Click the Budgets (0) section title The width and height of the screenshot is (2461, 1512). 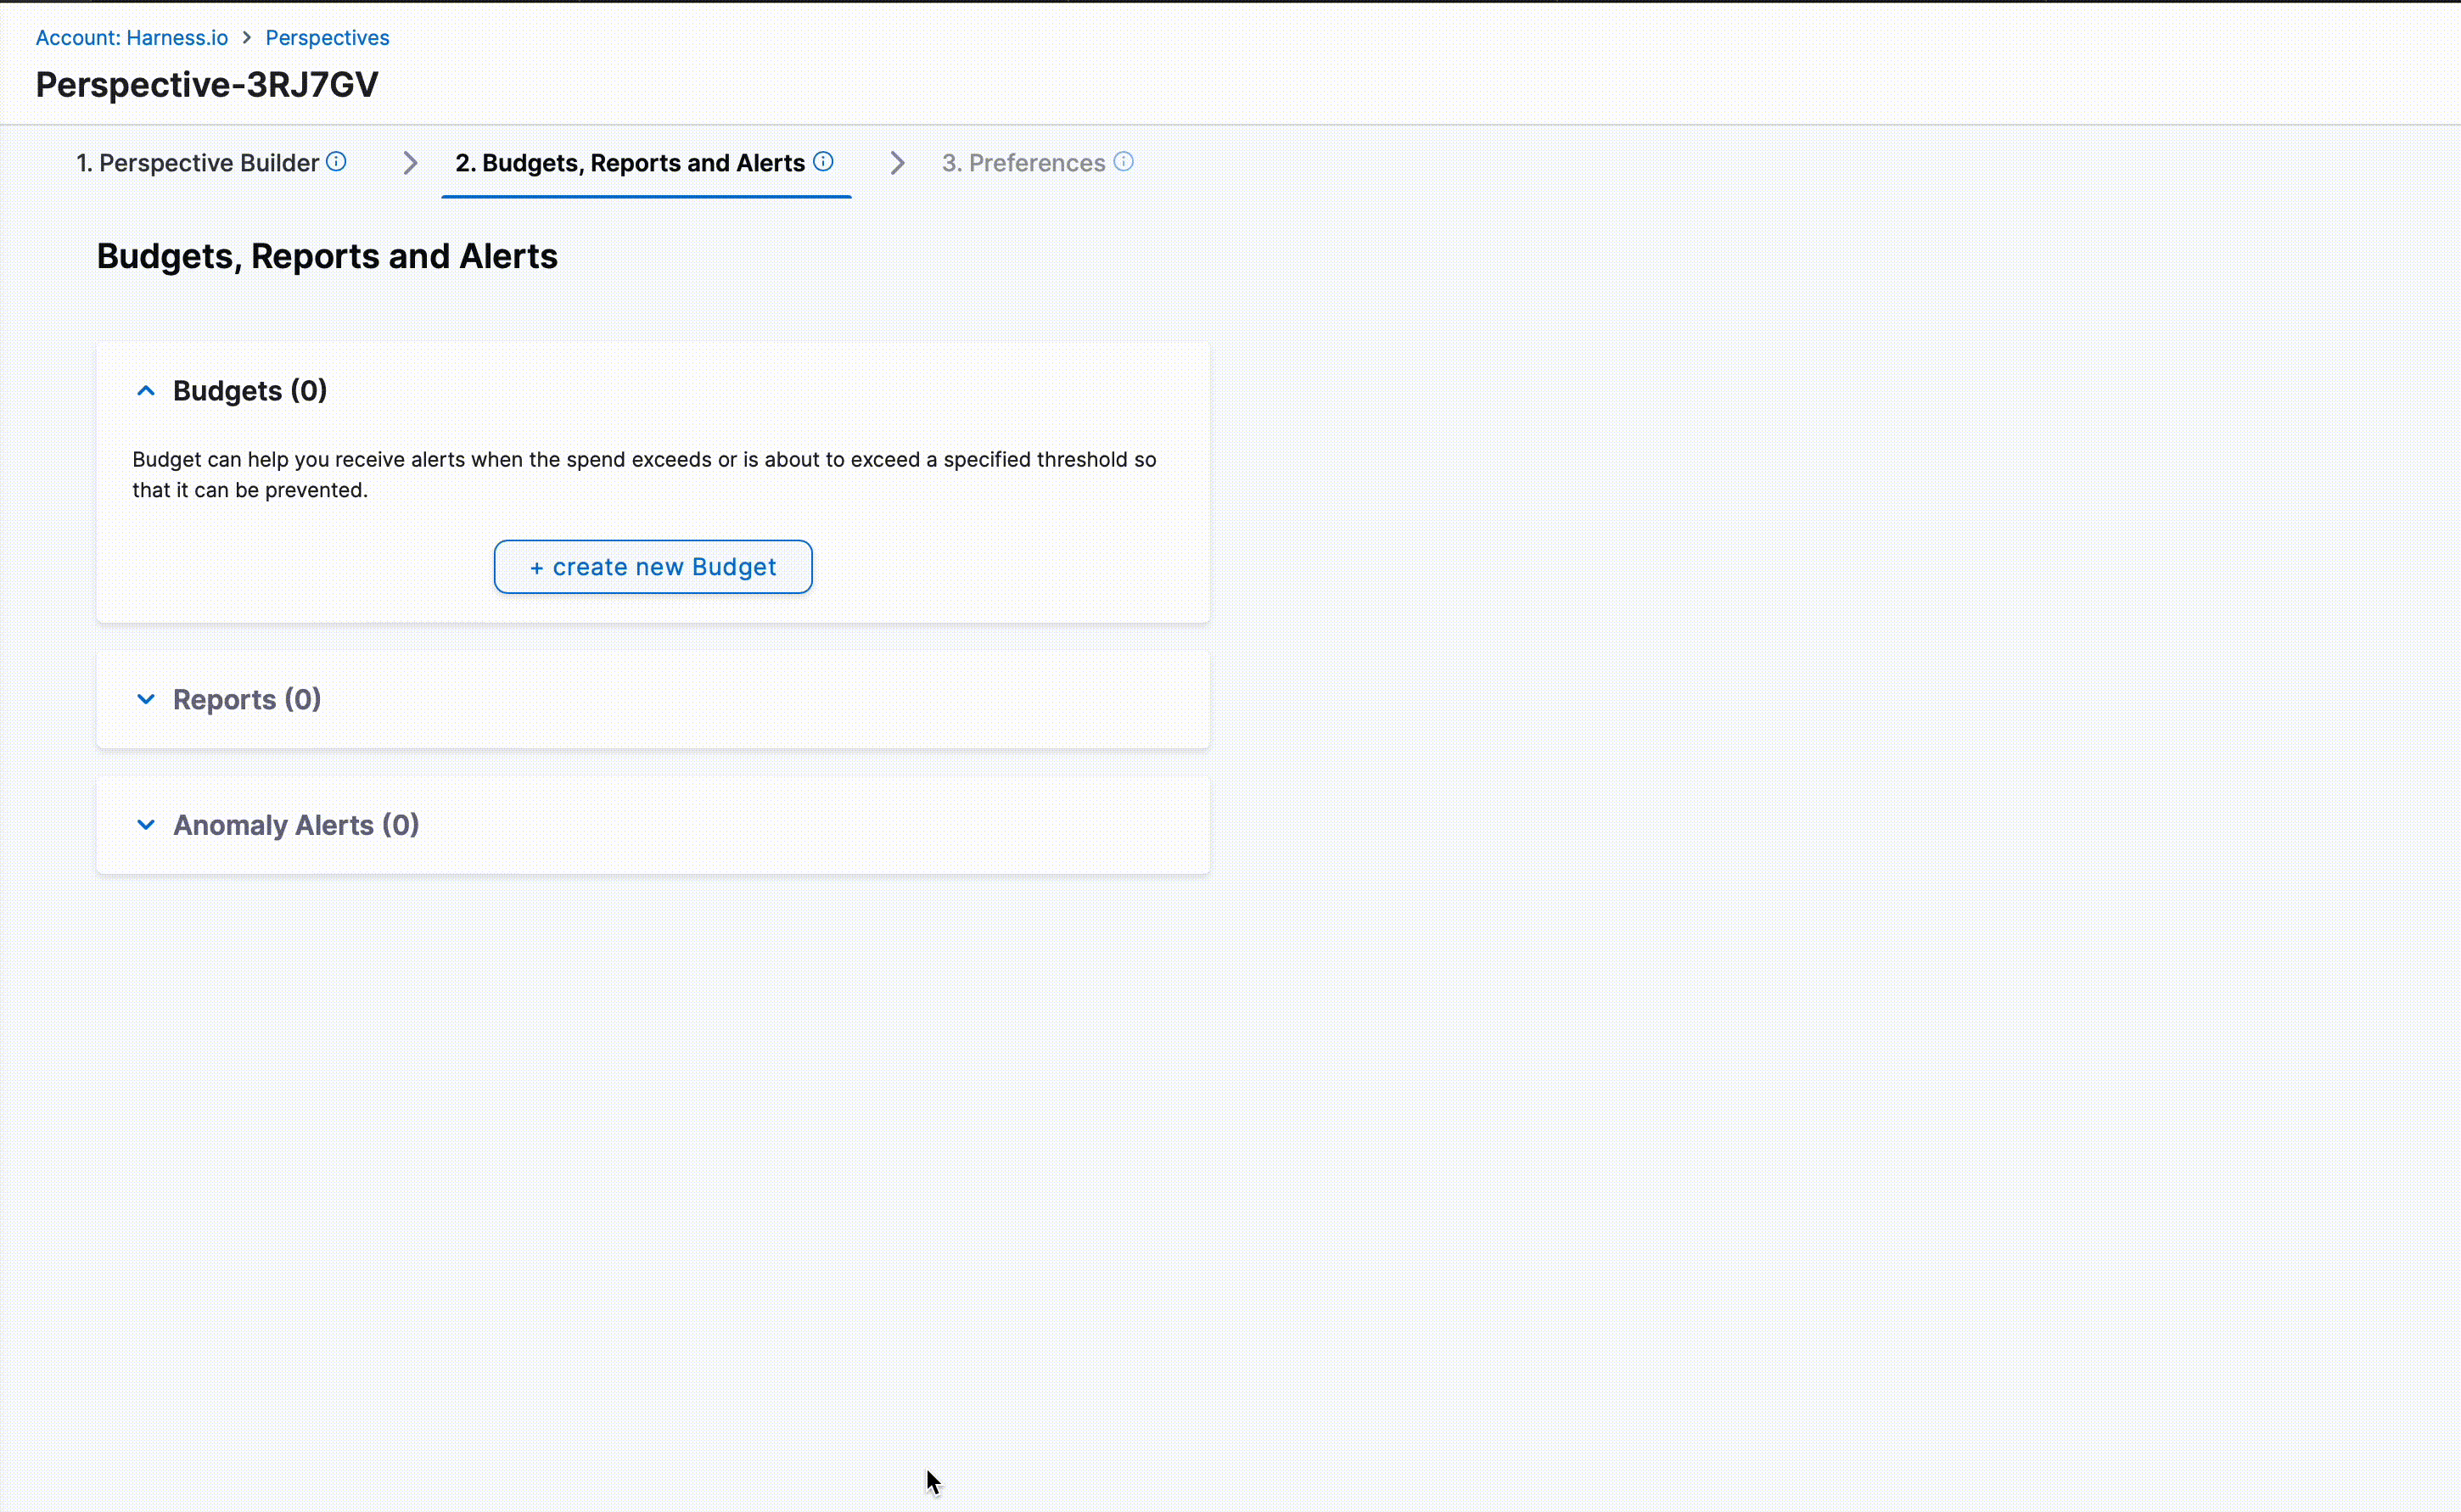coord(250,391)
